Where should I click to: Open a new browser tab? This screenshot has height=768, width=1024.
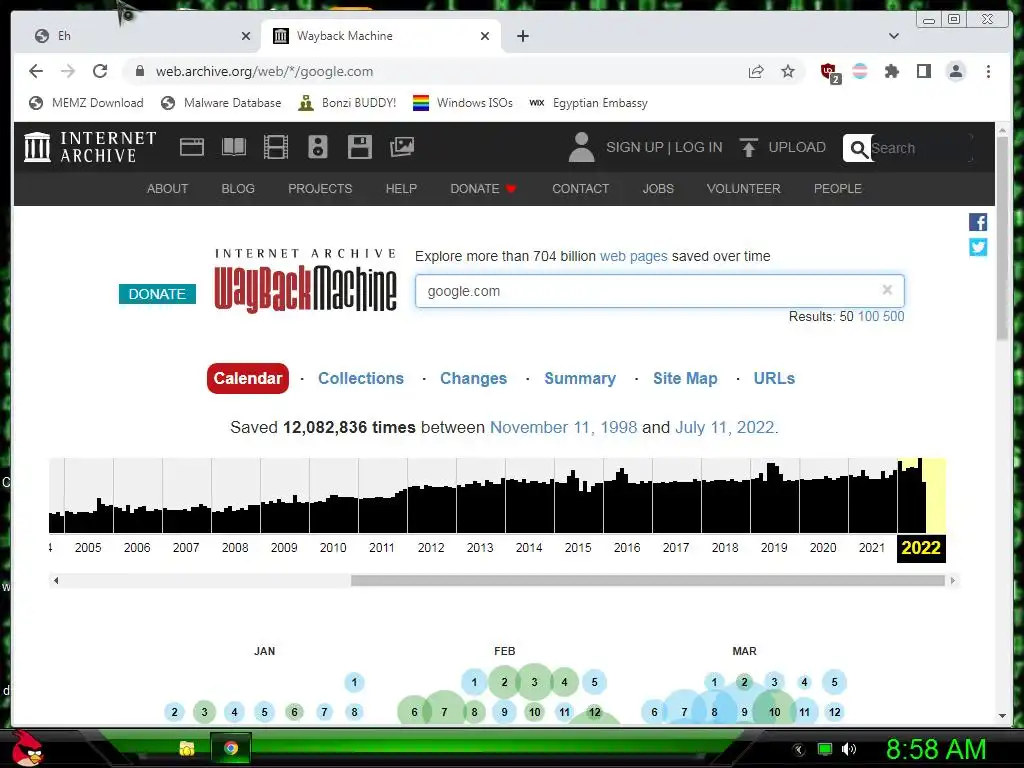pos(522,36)
